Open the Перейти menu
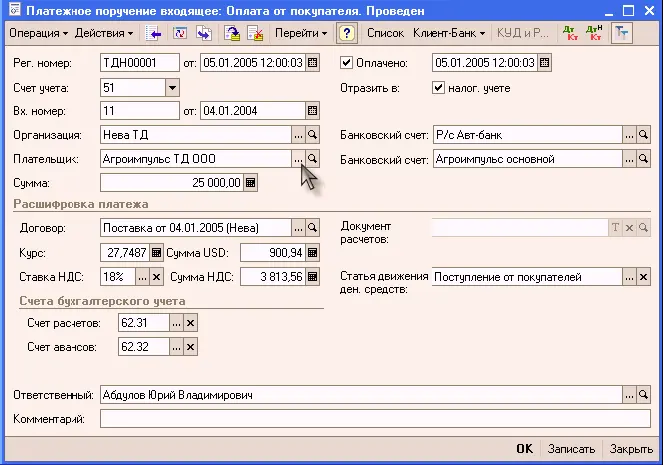Viewport: 663px width, 465px height. coord(301,33)
